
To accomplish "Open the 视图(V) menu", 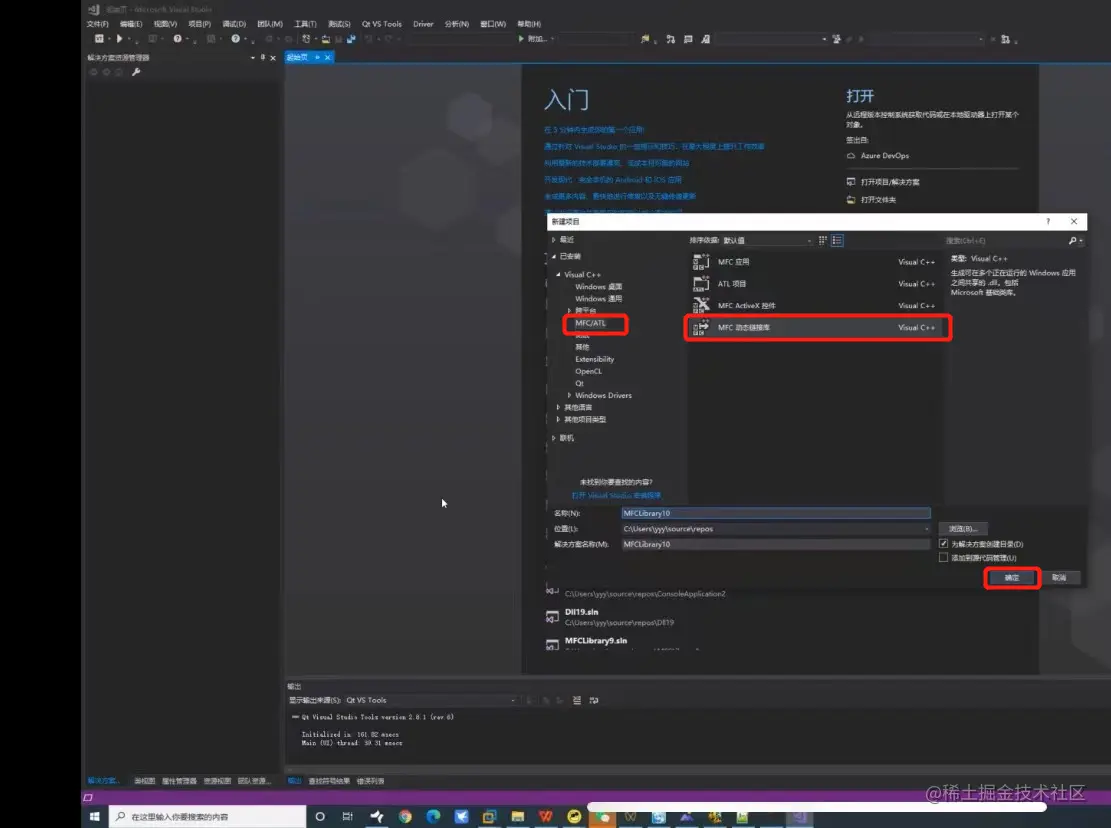I will point(165,24).
